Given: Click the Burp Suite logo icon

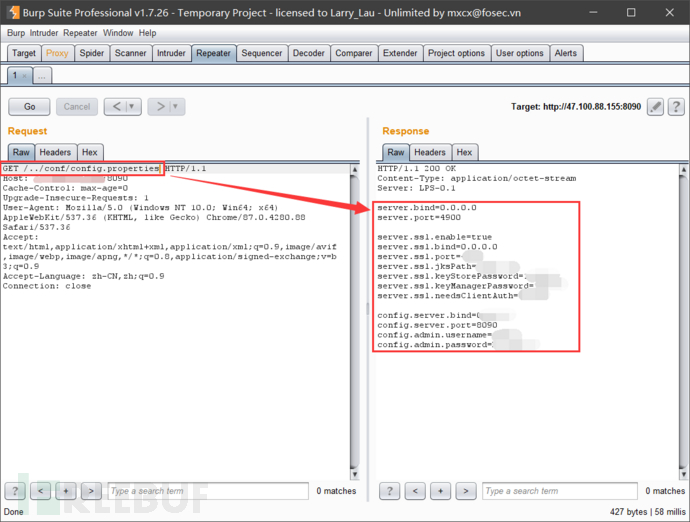Looking at the screenshot, I should [x=13, y=12].
